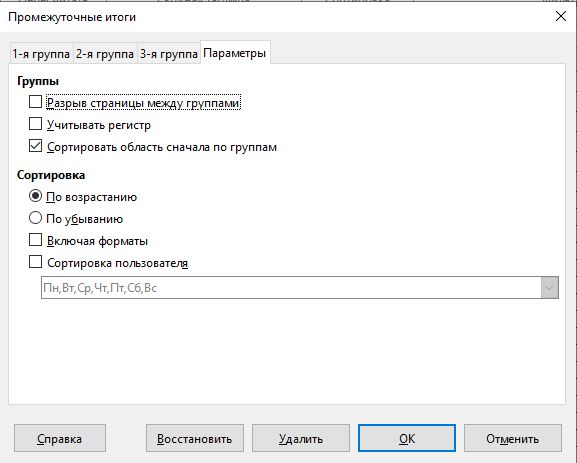Expand the custom sort list dropdown arrow
The height and width of the screenshot is (463, 577).
coord(550,287)
